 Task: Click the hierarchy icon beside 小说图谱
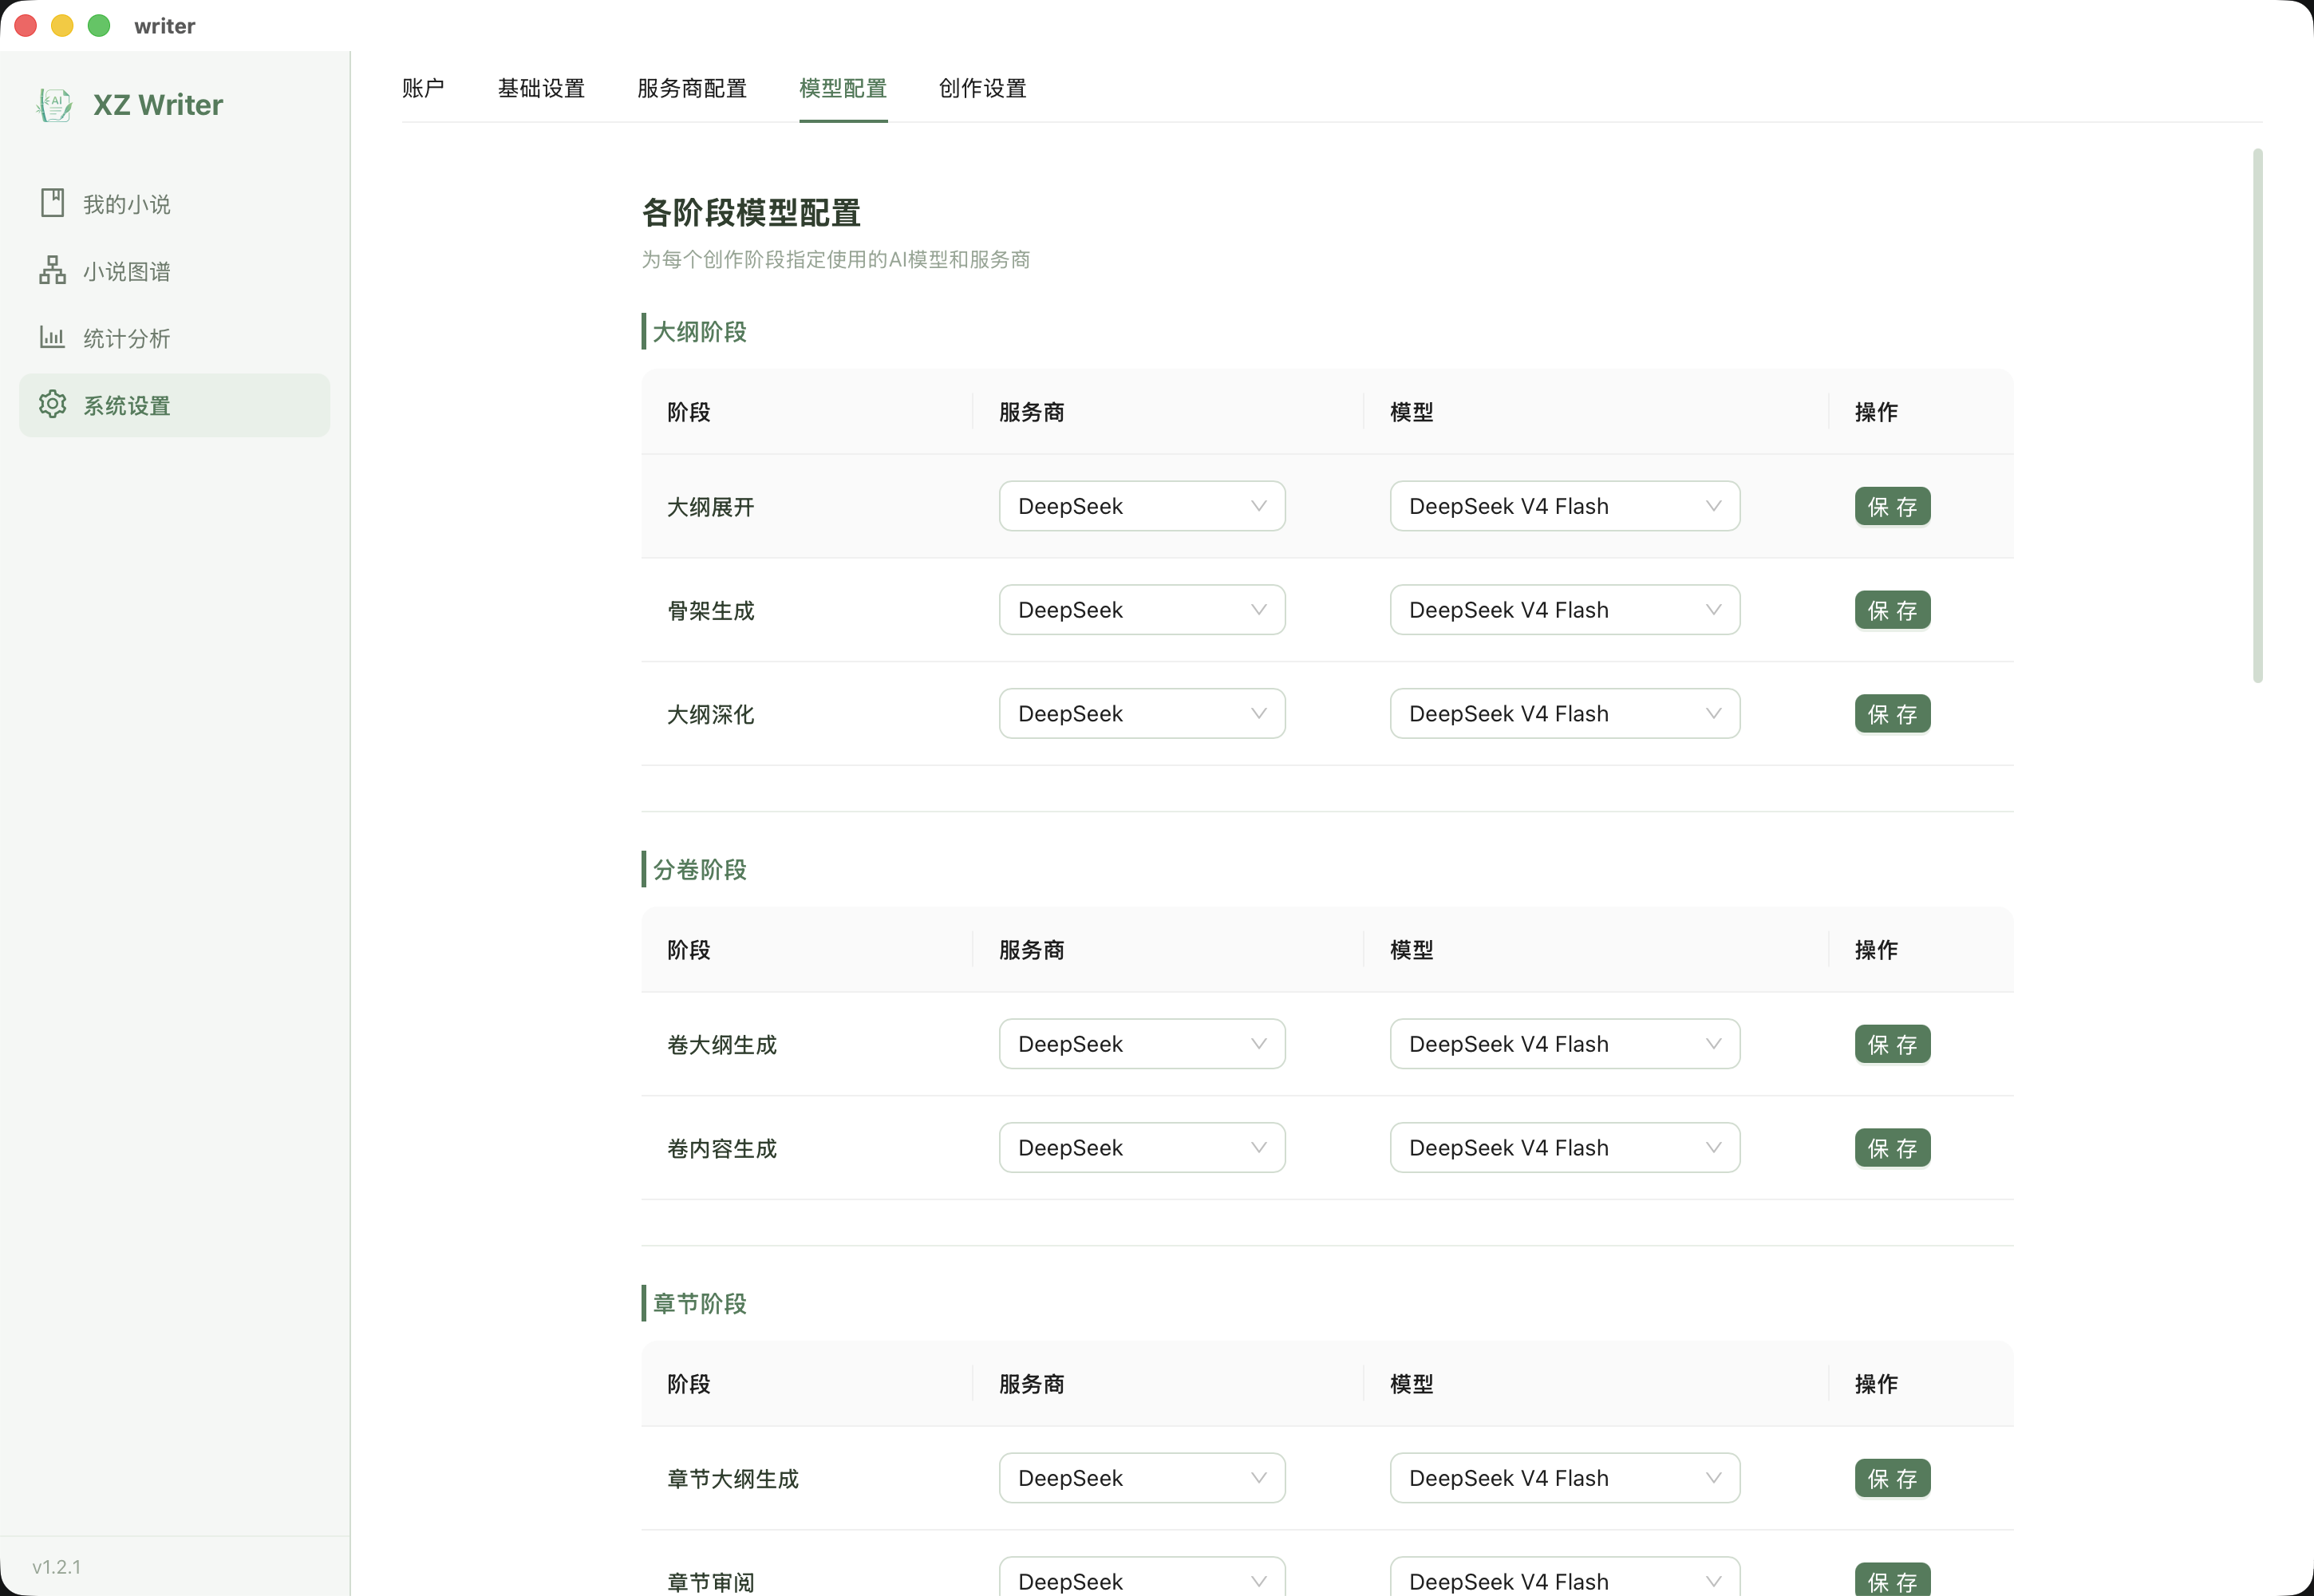click(x=52, y=270)
